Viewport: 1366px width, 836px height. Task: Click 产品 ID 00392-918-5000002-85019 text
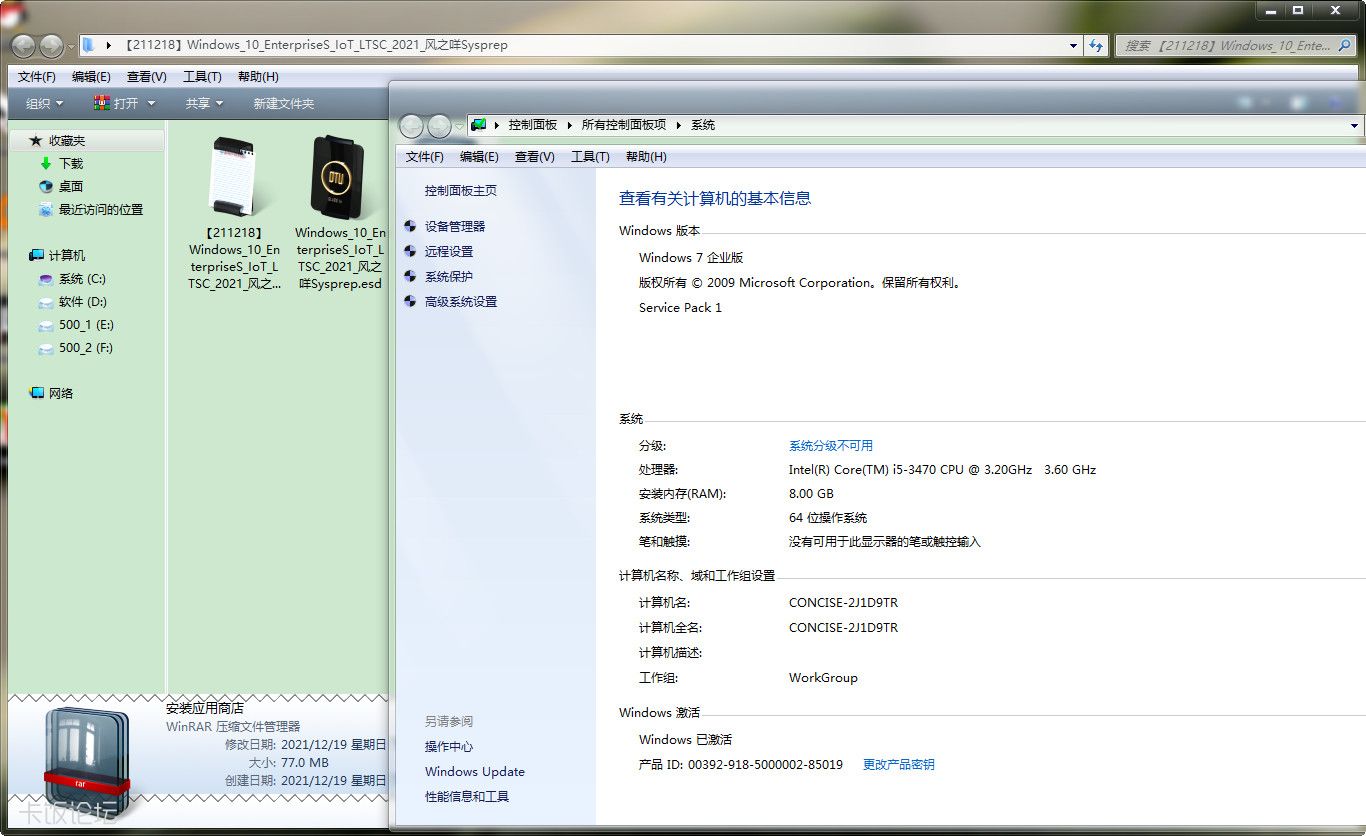point(741,765)
